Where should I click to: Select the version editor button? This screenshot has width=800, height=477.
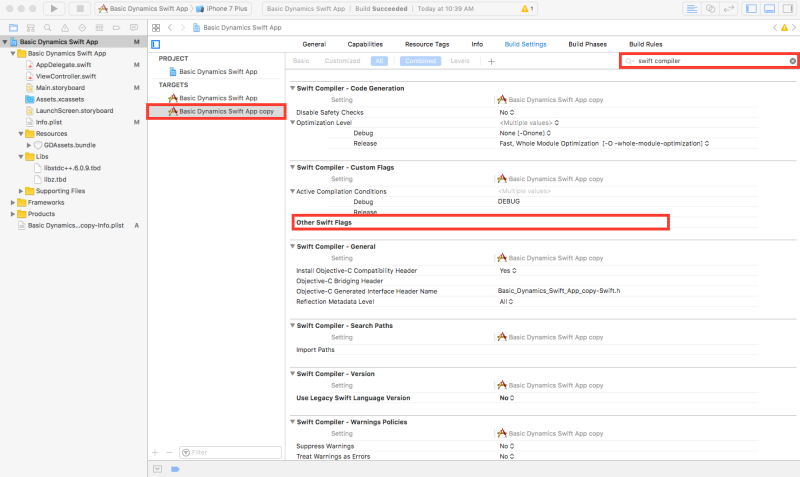(x=729, y=9)
